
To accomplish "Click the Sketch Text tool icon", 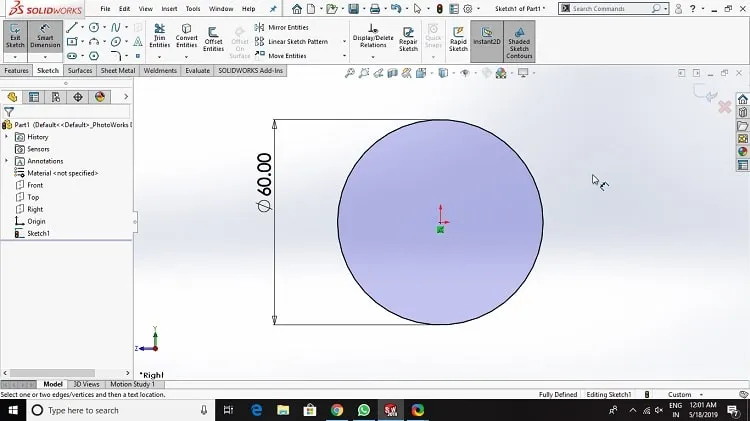I will (x=138, y=42).
